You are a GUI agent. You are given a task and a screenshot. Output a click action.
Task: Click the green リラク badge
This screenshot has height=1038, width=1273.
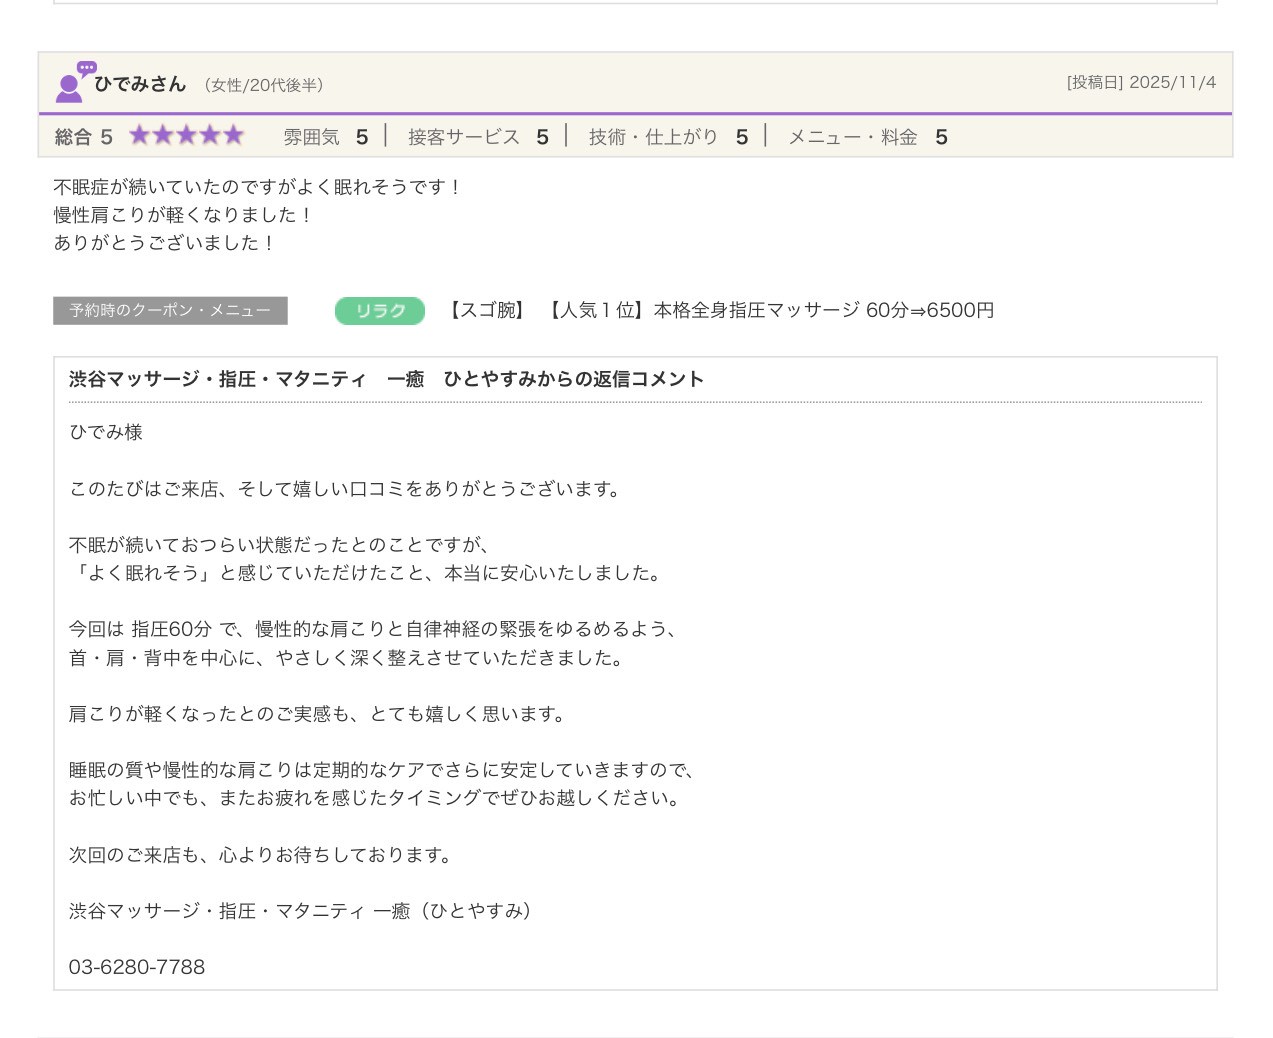tap(379, 311)
